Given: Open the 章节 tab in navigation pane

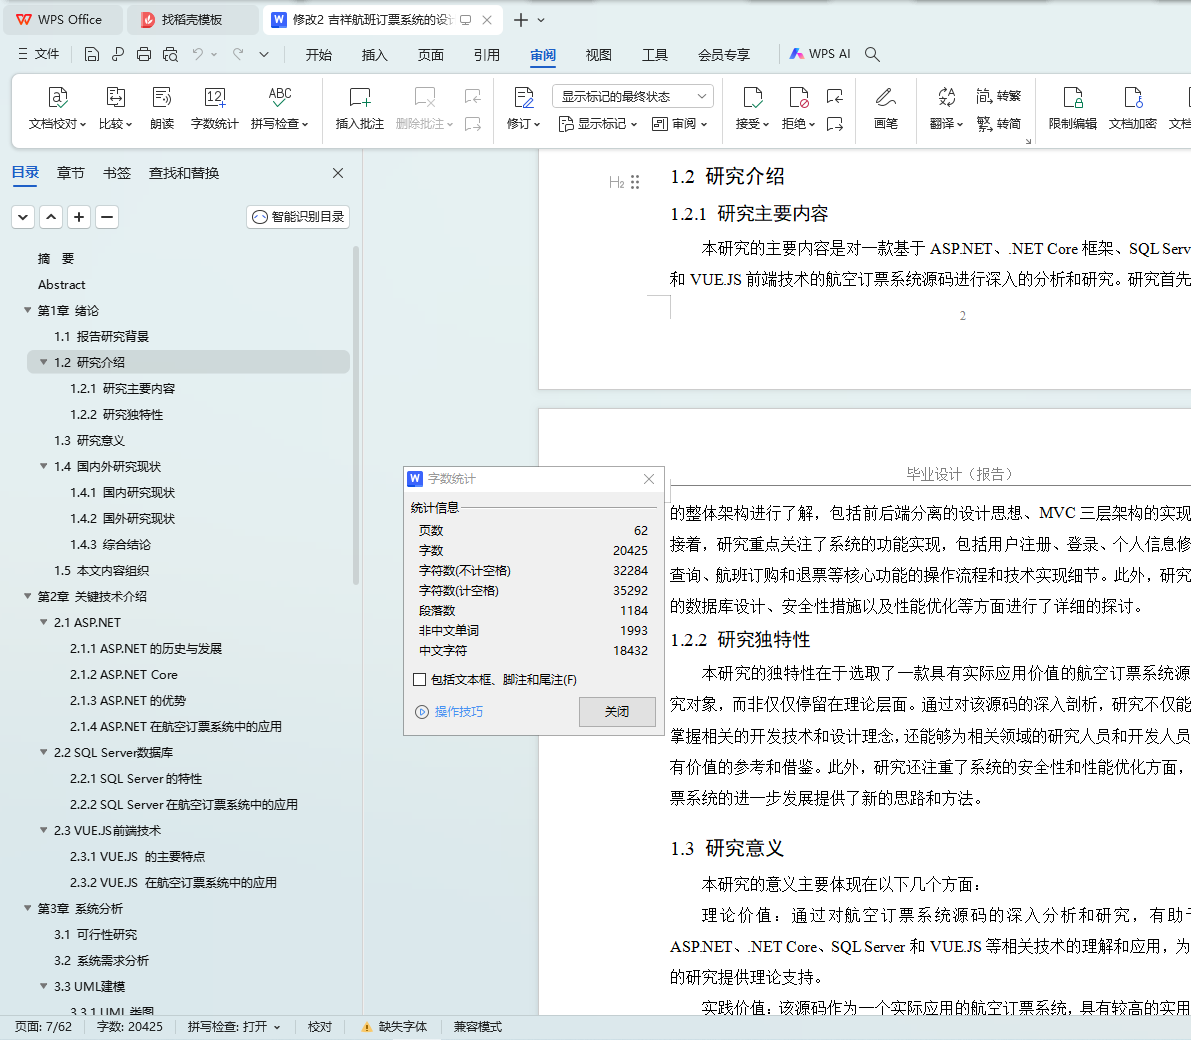Looking at the screenshot, I should (x=71, y=173).
